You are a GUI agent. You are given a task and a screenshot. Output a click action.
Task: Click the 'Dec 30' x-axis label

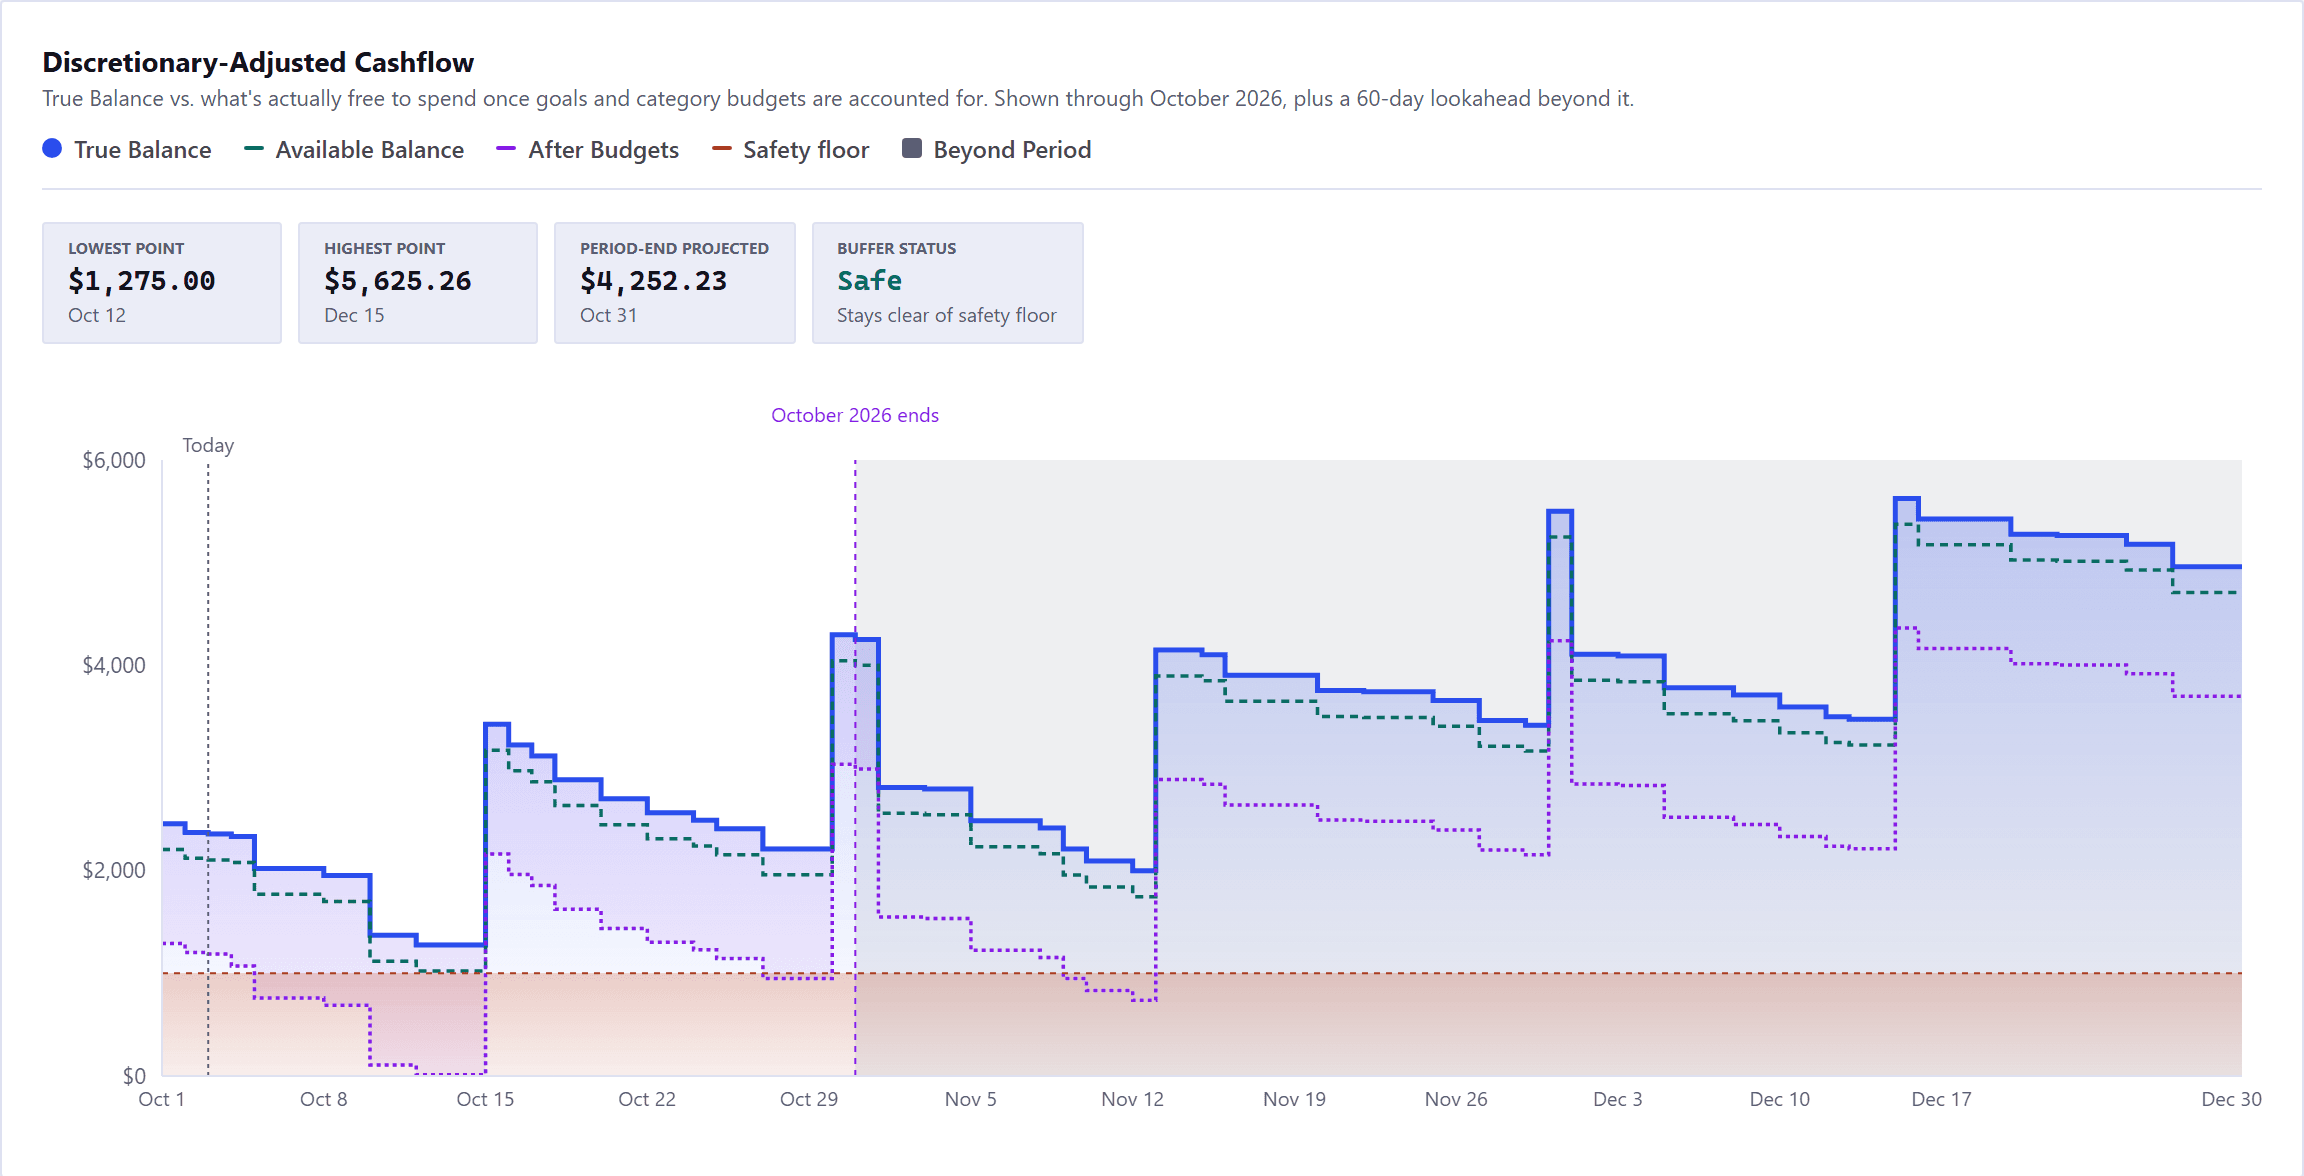pos(2232,1099)
